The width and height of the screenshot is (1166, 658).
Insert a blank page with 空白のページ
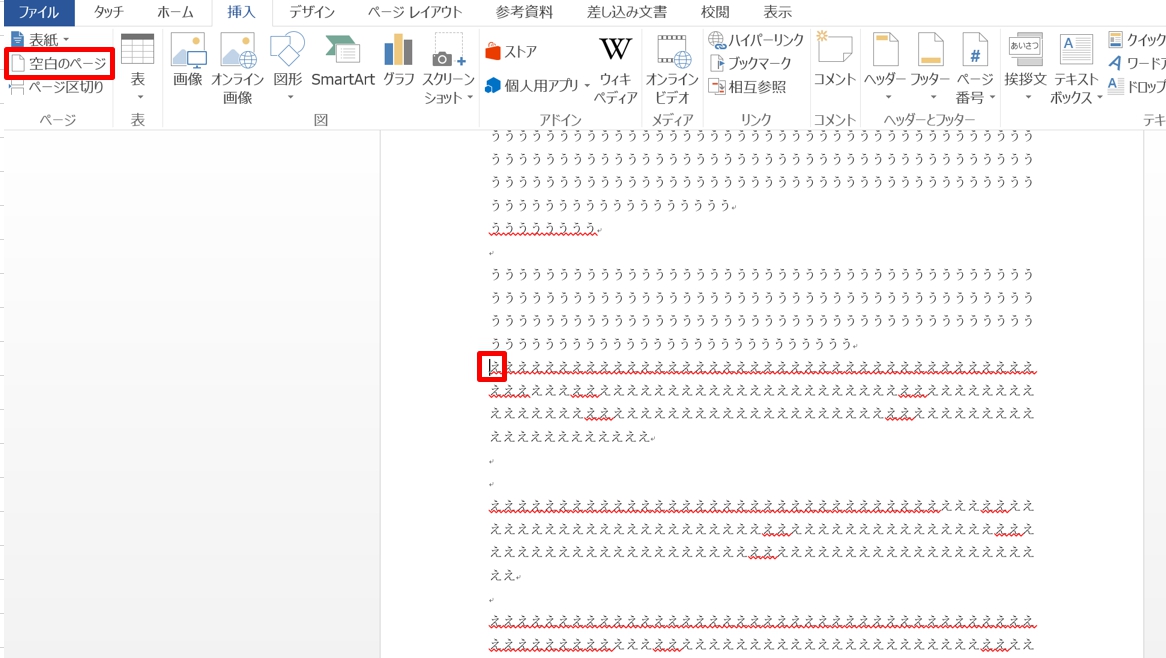(59, 64)
